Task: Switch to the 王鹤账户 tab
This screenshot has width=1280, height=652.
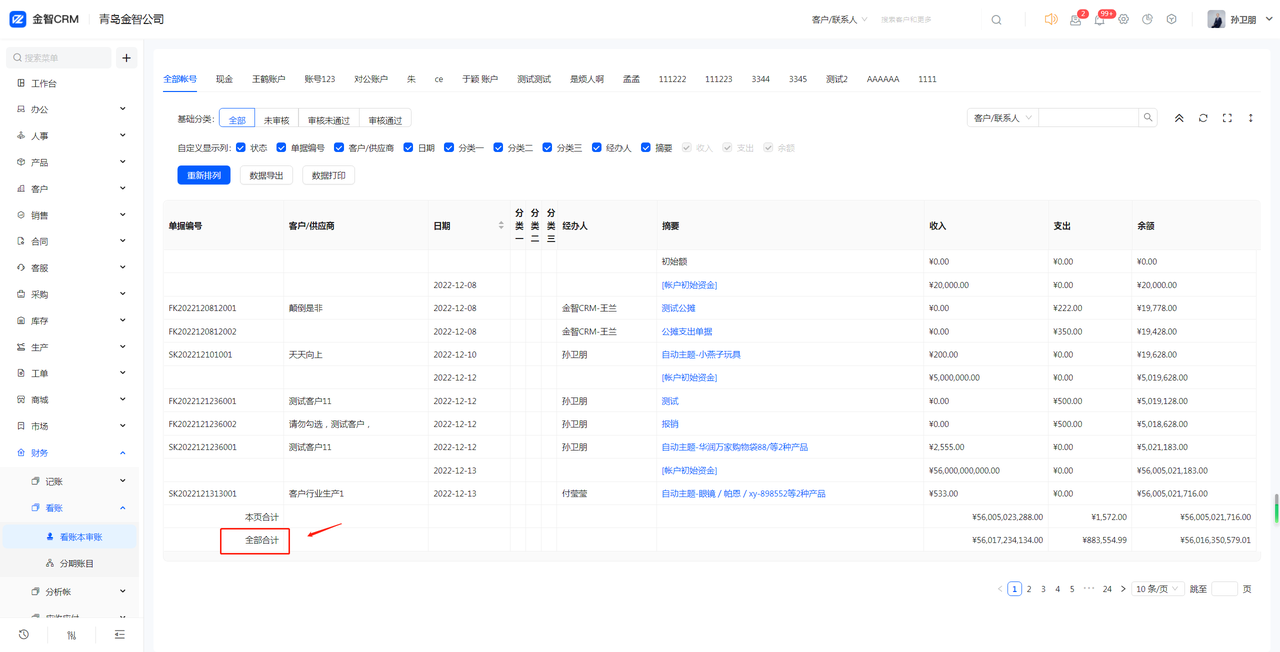Action: coord(268,79)
